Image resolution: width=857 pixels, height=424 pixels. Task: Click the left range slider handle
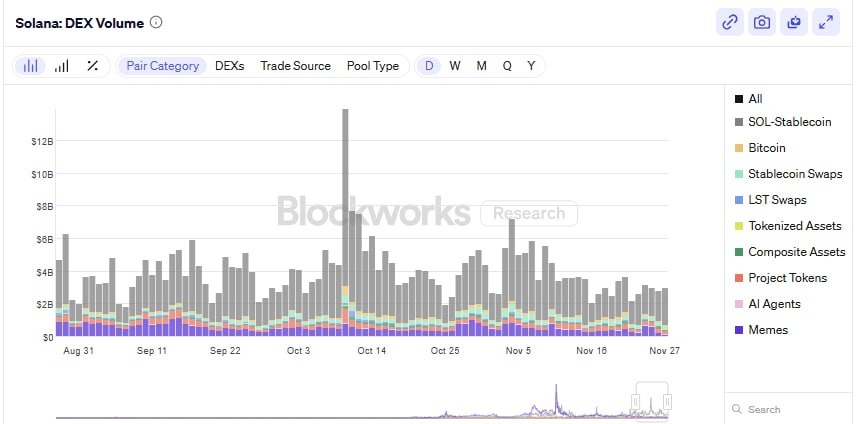click(x=636, y=402)
